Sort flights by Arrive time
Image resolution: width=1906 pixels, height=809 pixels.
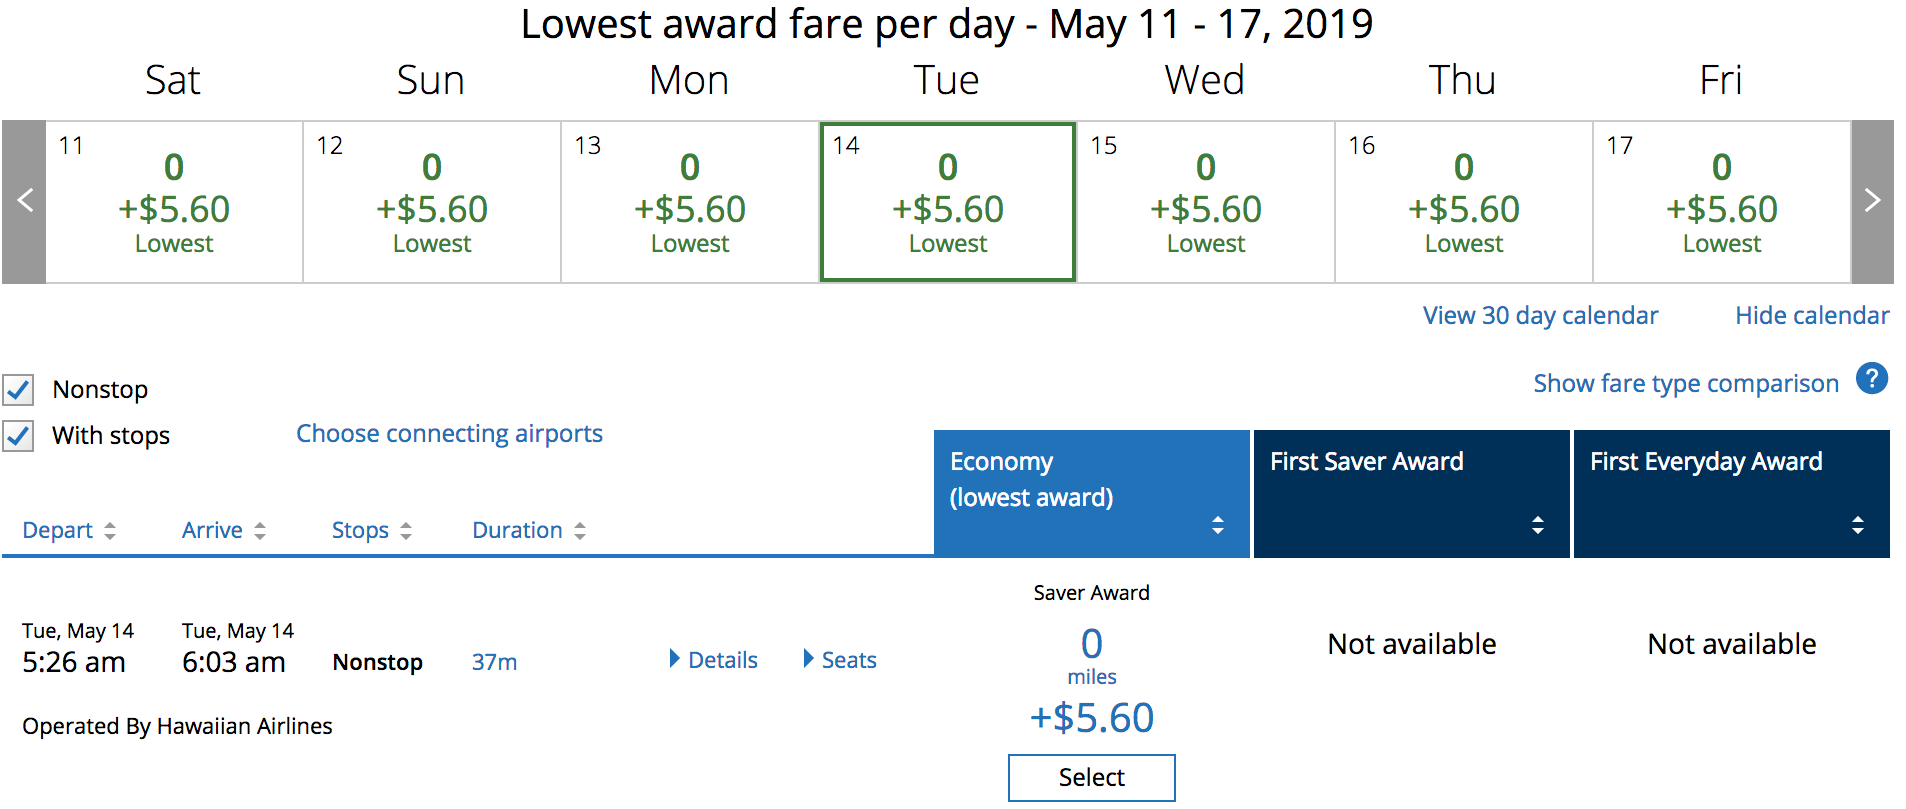coord(223,530)
